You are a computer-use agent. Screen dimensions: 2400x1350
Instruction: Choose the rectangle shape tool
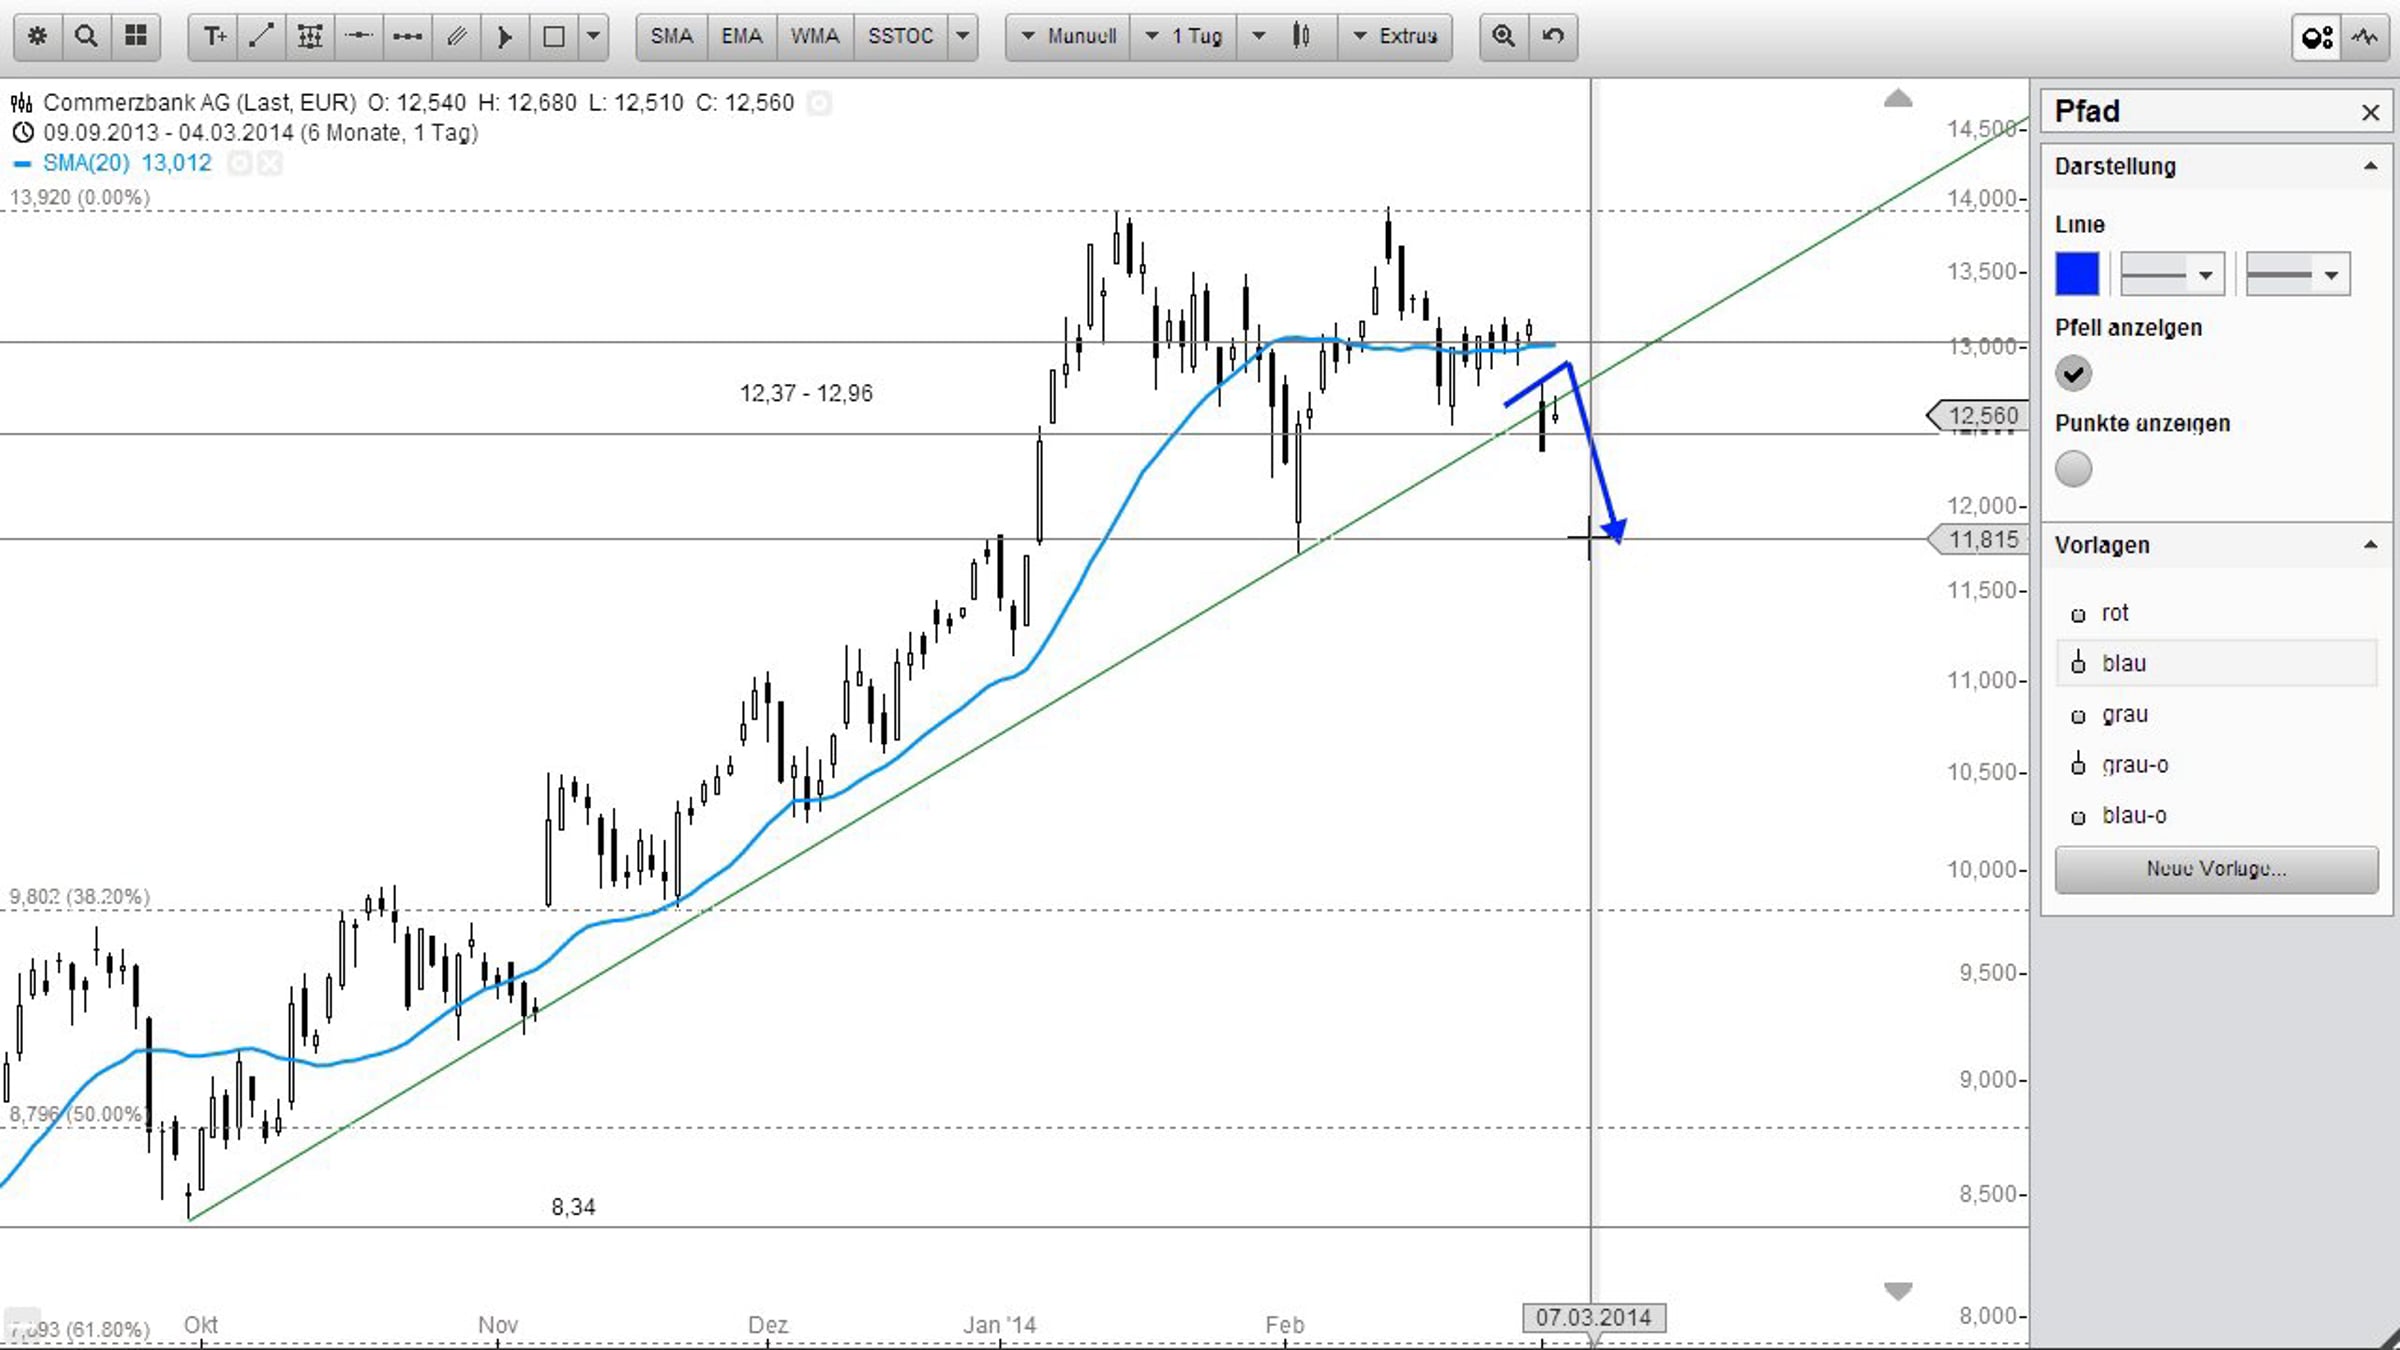pos(553,36)
